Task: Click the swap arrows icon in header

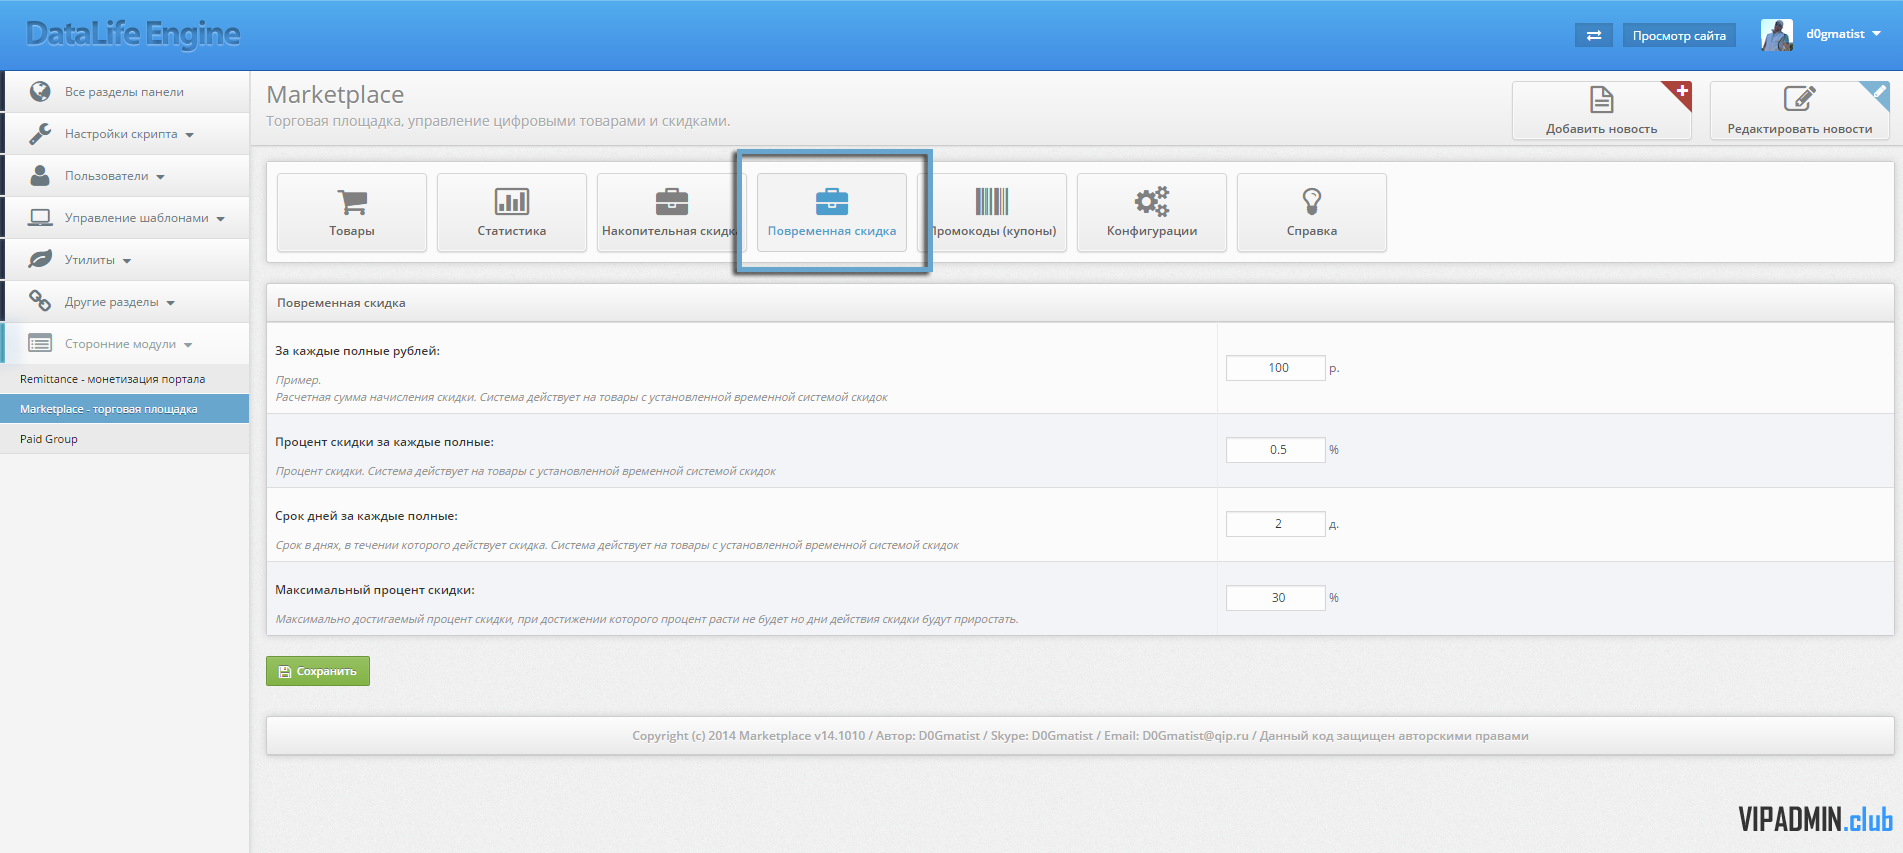Action: click(x=1594, y=36)
